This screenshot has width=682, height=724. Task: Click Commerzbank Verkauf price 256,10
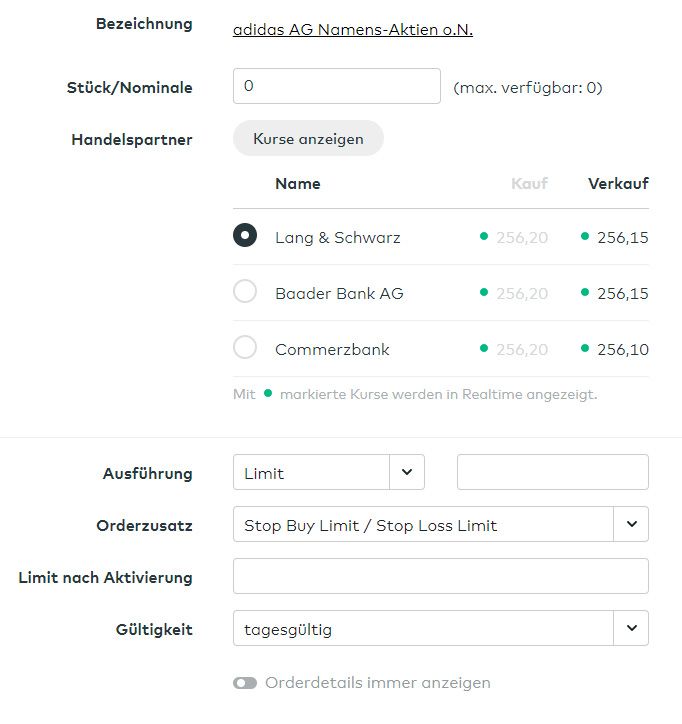622,350
